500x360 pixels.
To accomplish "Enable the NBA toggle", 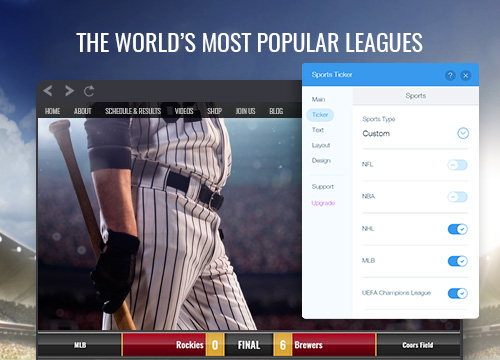I will point(458,197).
